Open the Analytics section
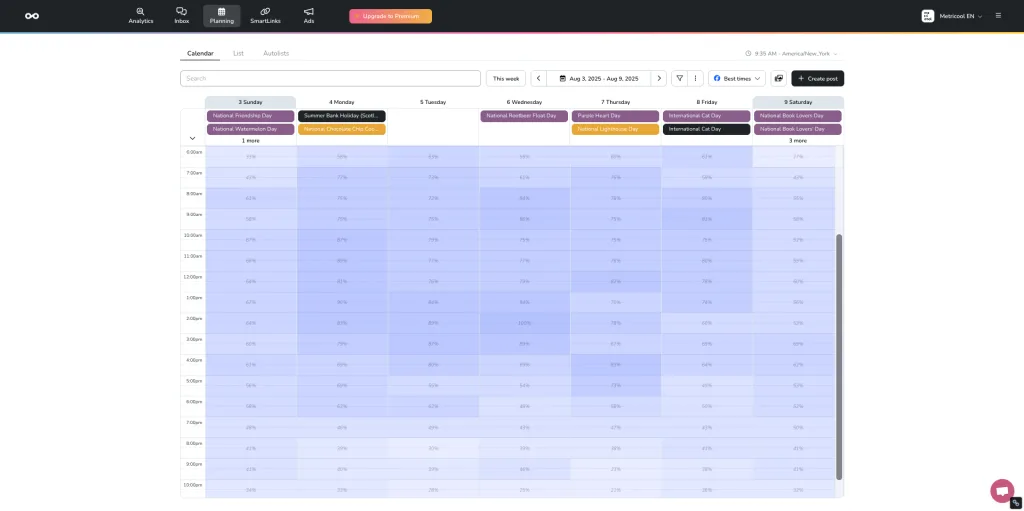1024x511 pixels. (x=141, y=15)
